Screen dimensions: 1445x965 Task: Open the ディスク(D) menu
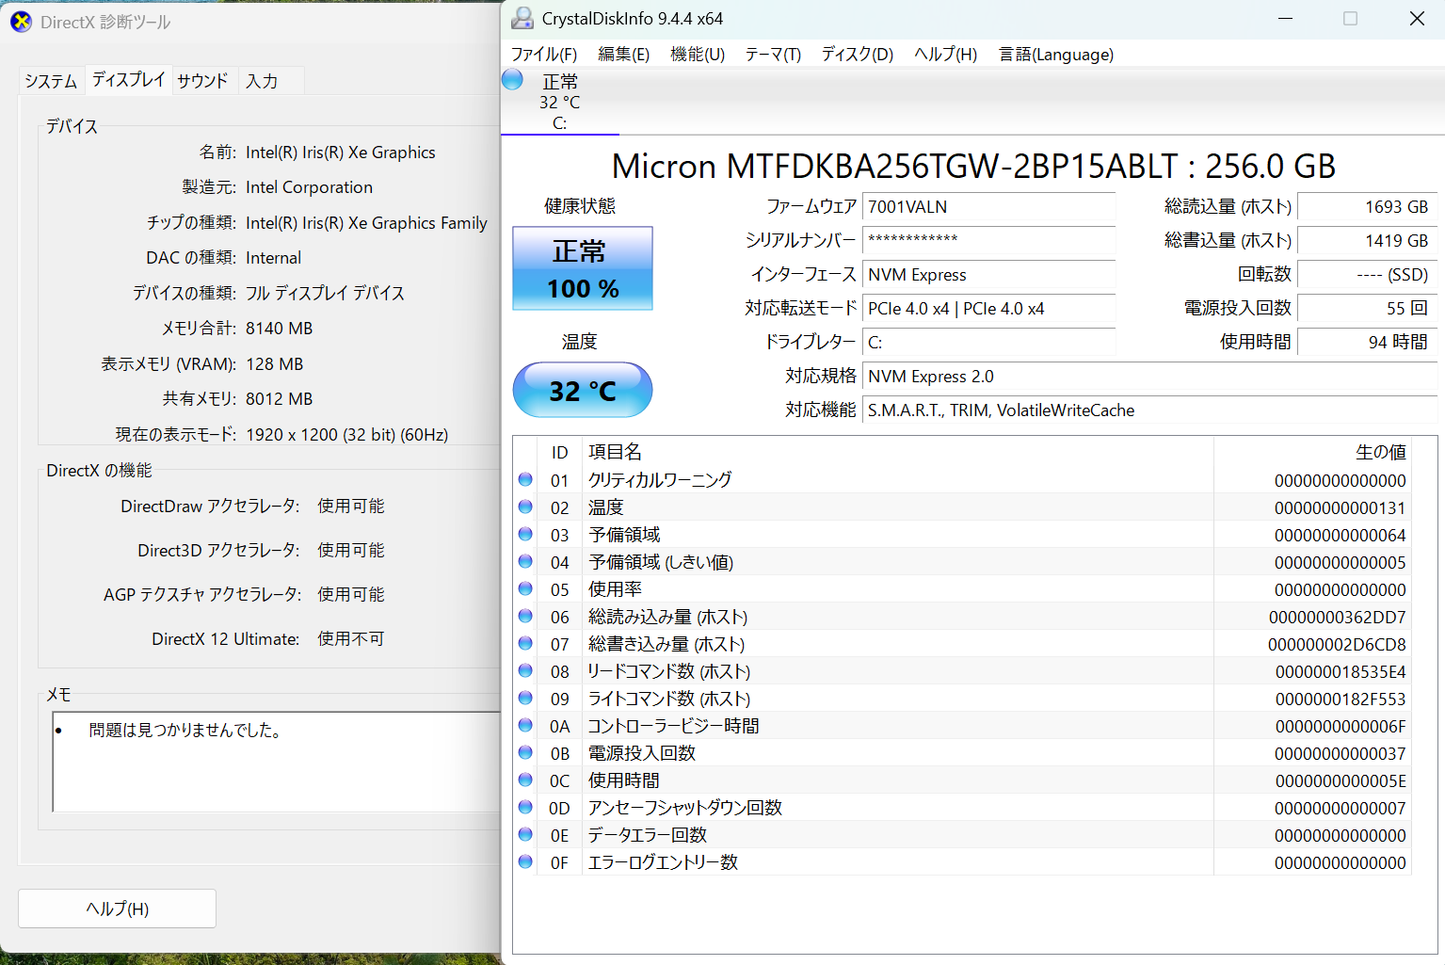coord(857,54)
